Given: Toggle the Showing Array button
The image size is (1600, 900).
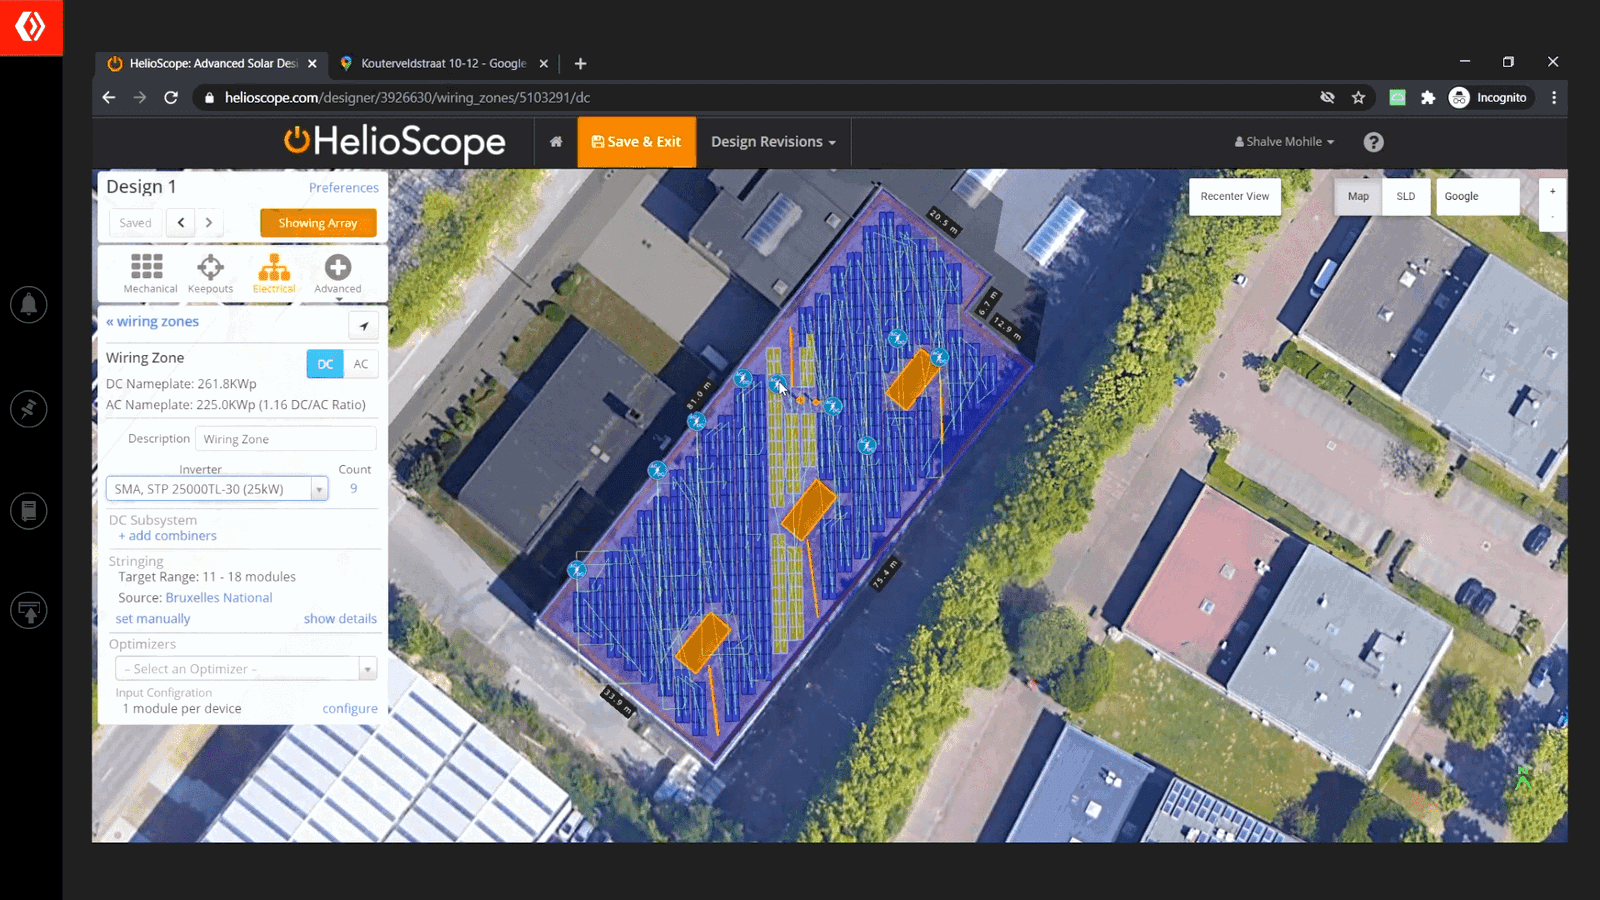Looking at the screenshot, I should (x=318, y=223).
